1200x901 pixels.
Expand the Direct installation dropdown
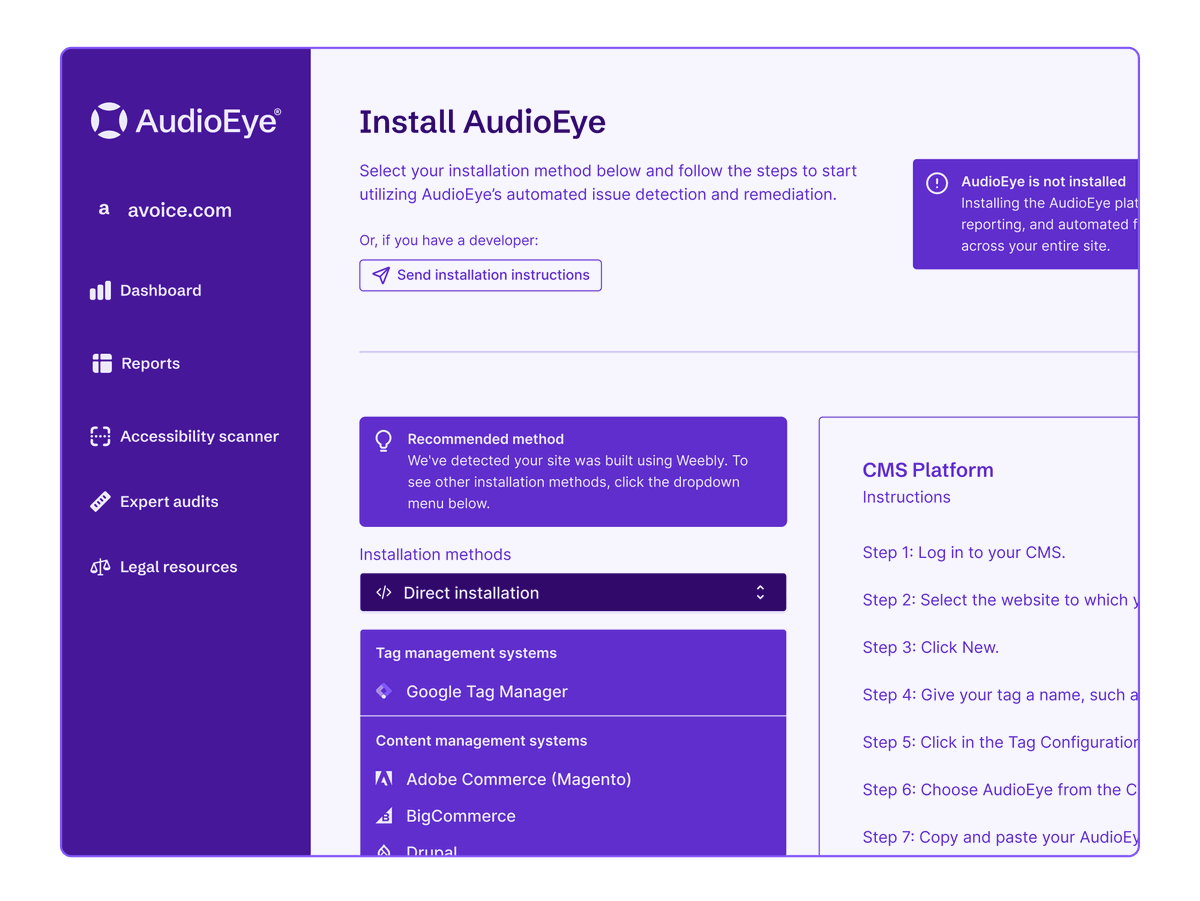(x=572, y=592)
